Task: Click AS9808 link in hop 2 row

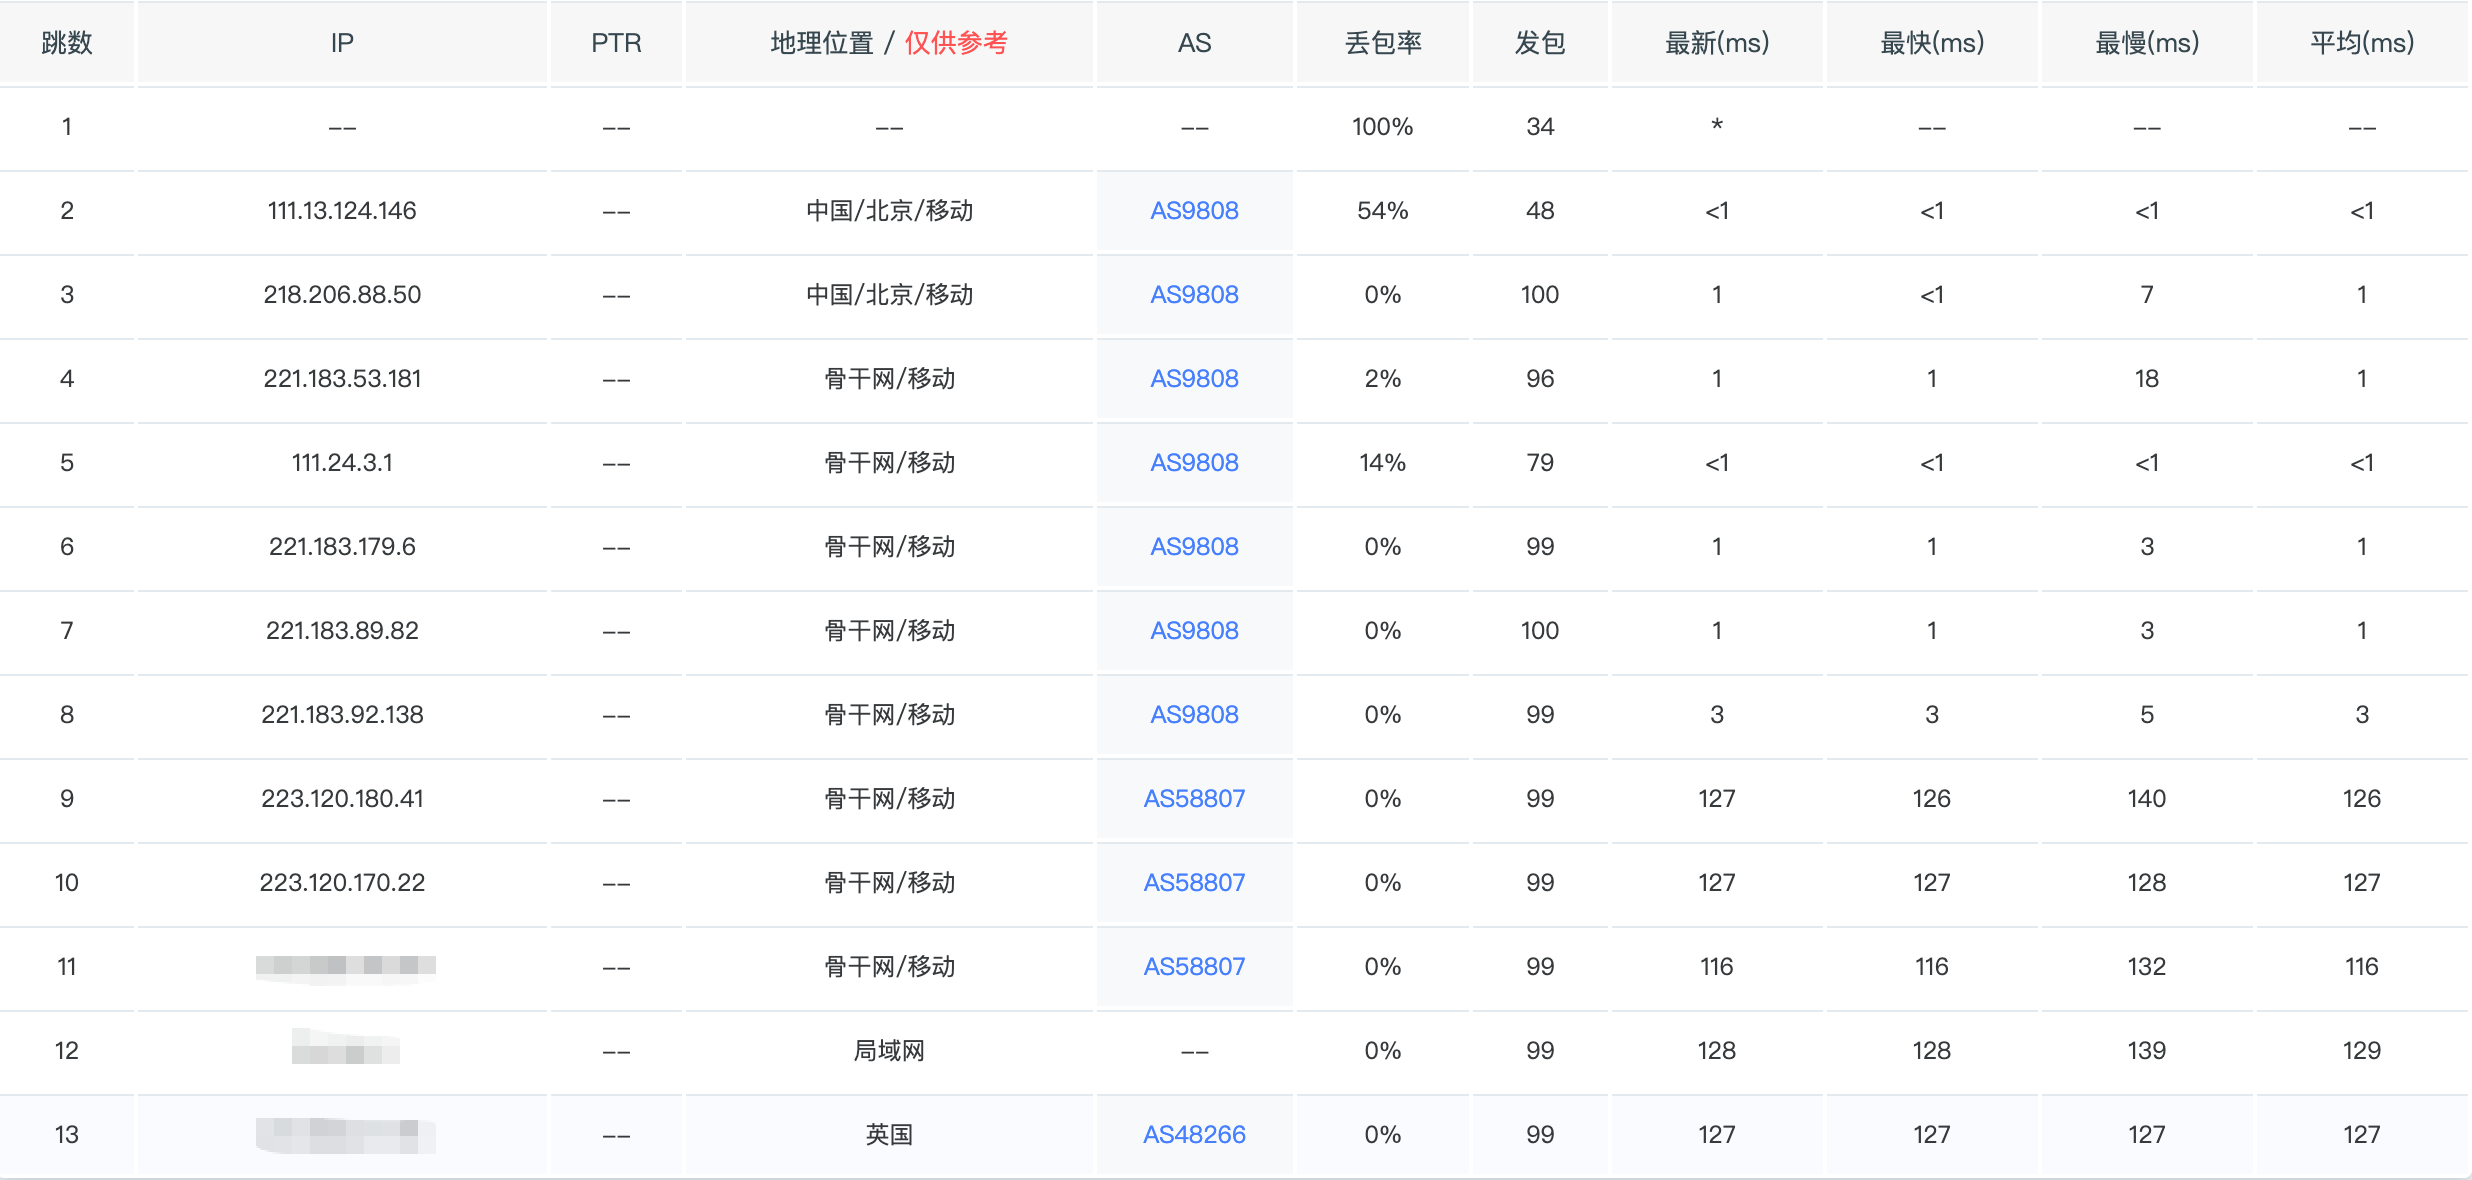Action: pos(1194,211)
